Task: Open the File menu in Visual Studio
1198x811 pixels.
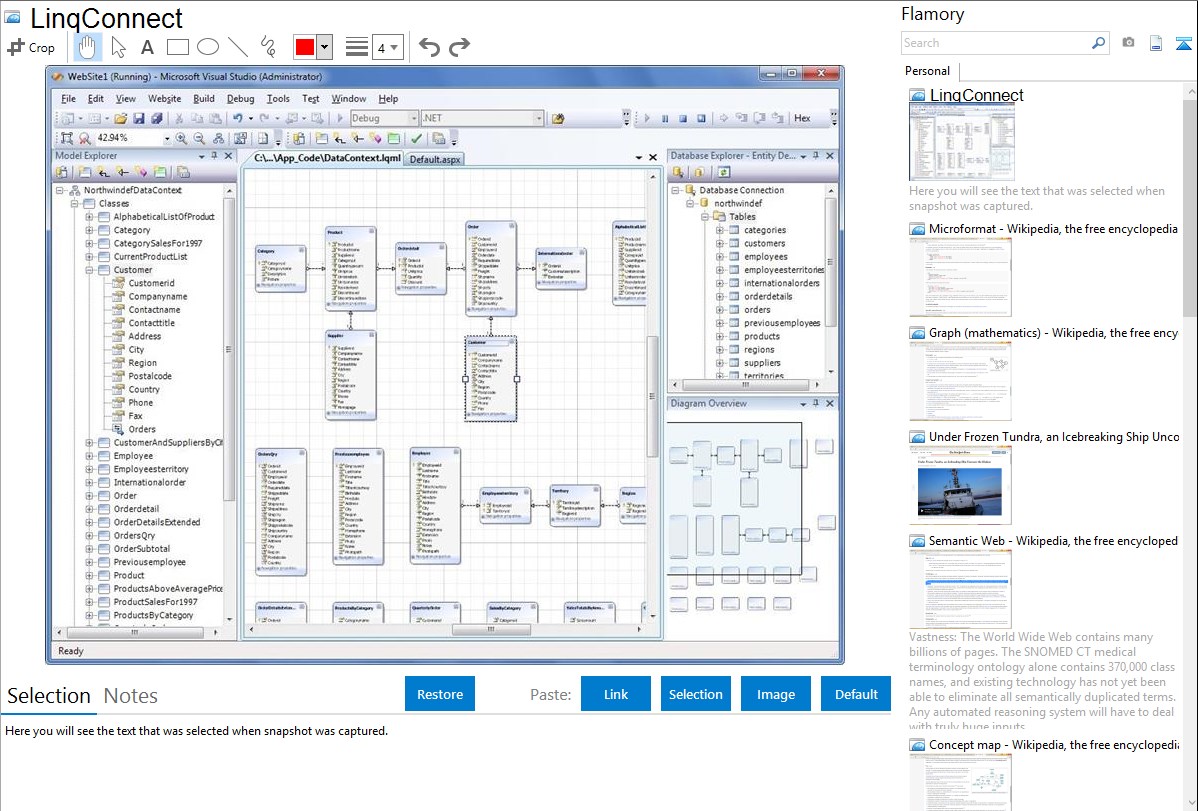Action: tap(69, 99)
